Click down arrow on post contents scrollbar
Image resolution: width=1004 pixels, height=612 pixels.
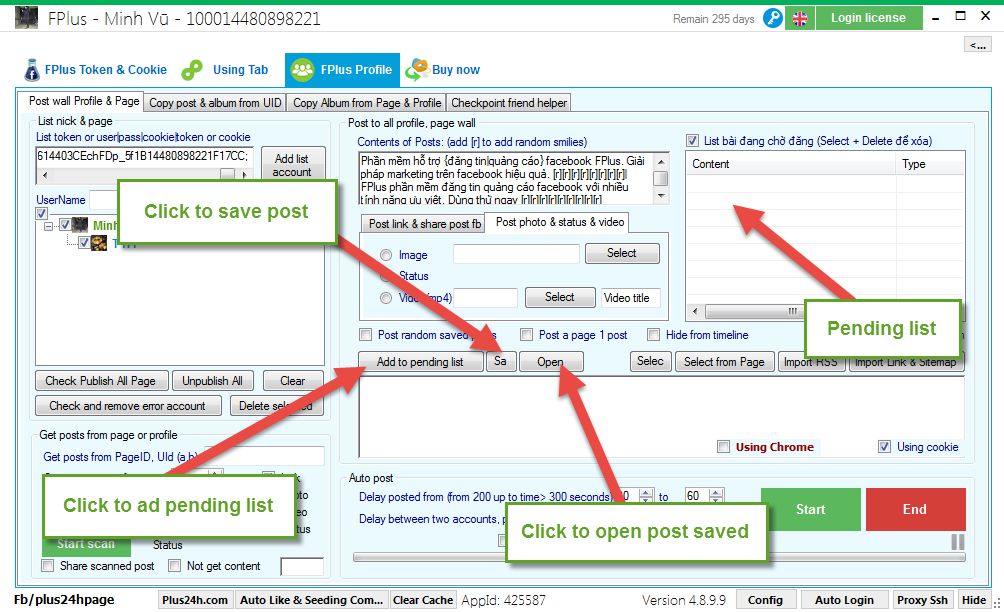point(661,197)
